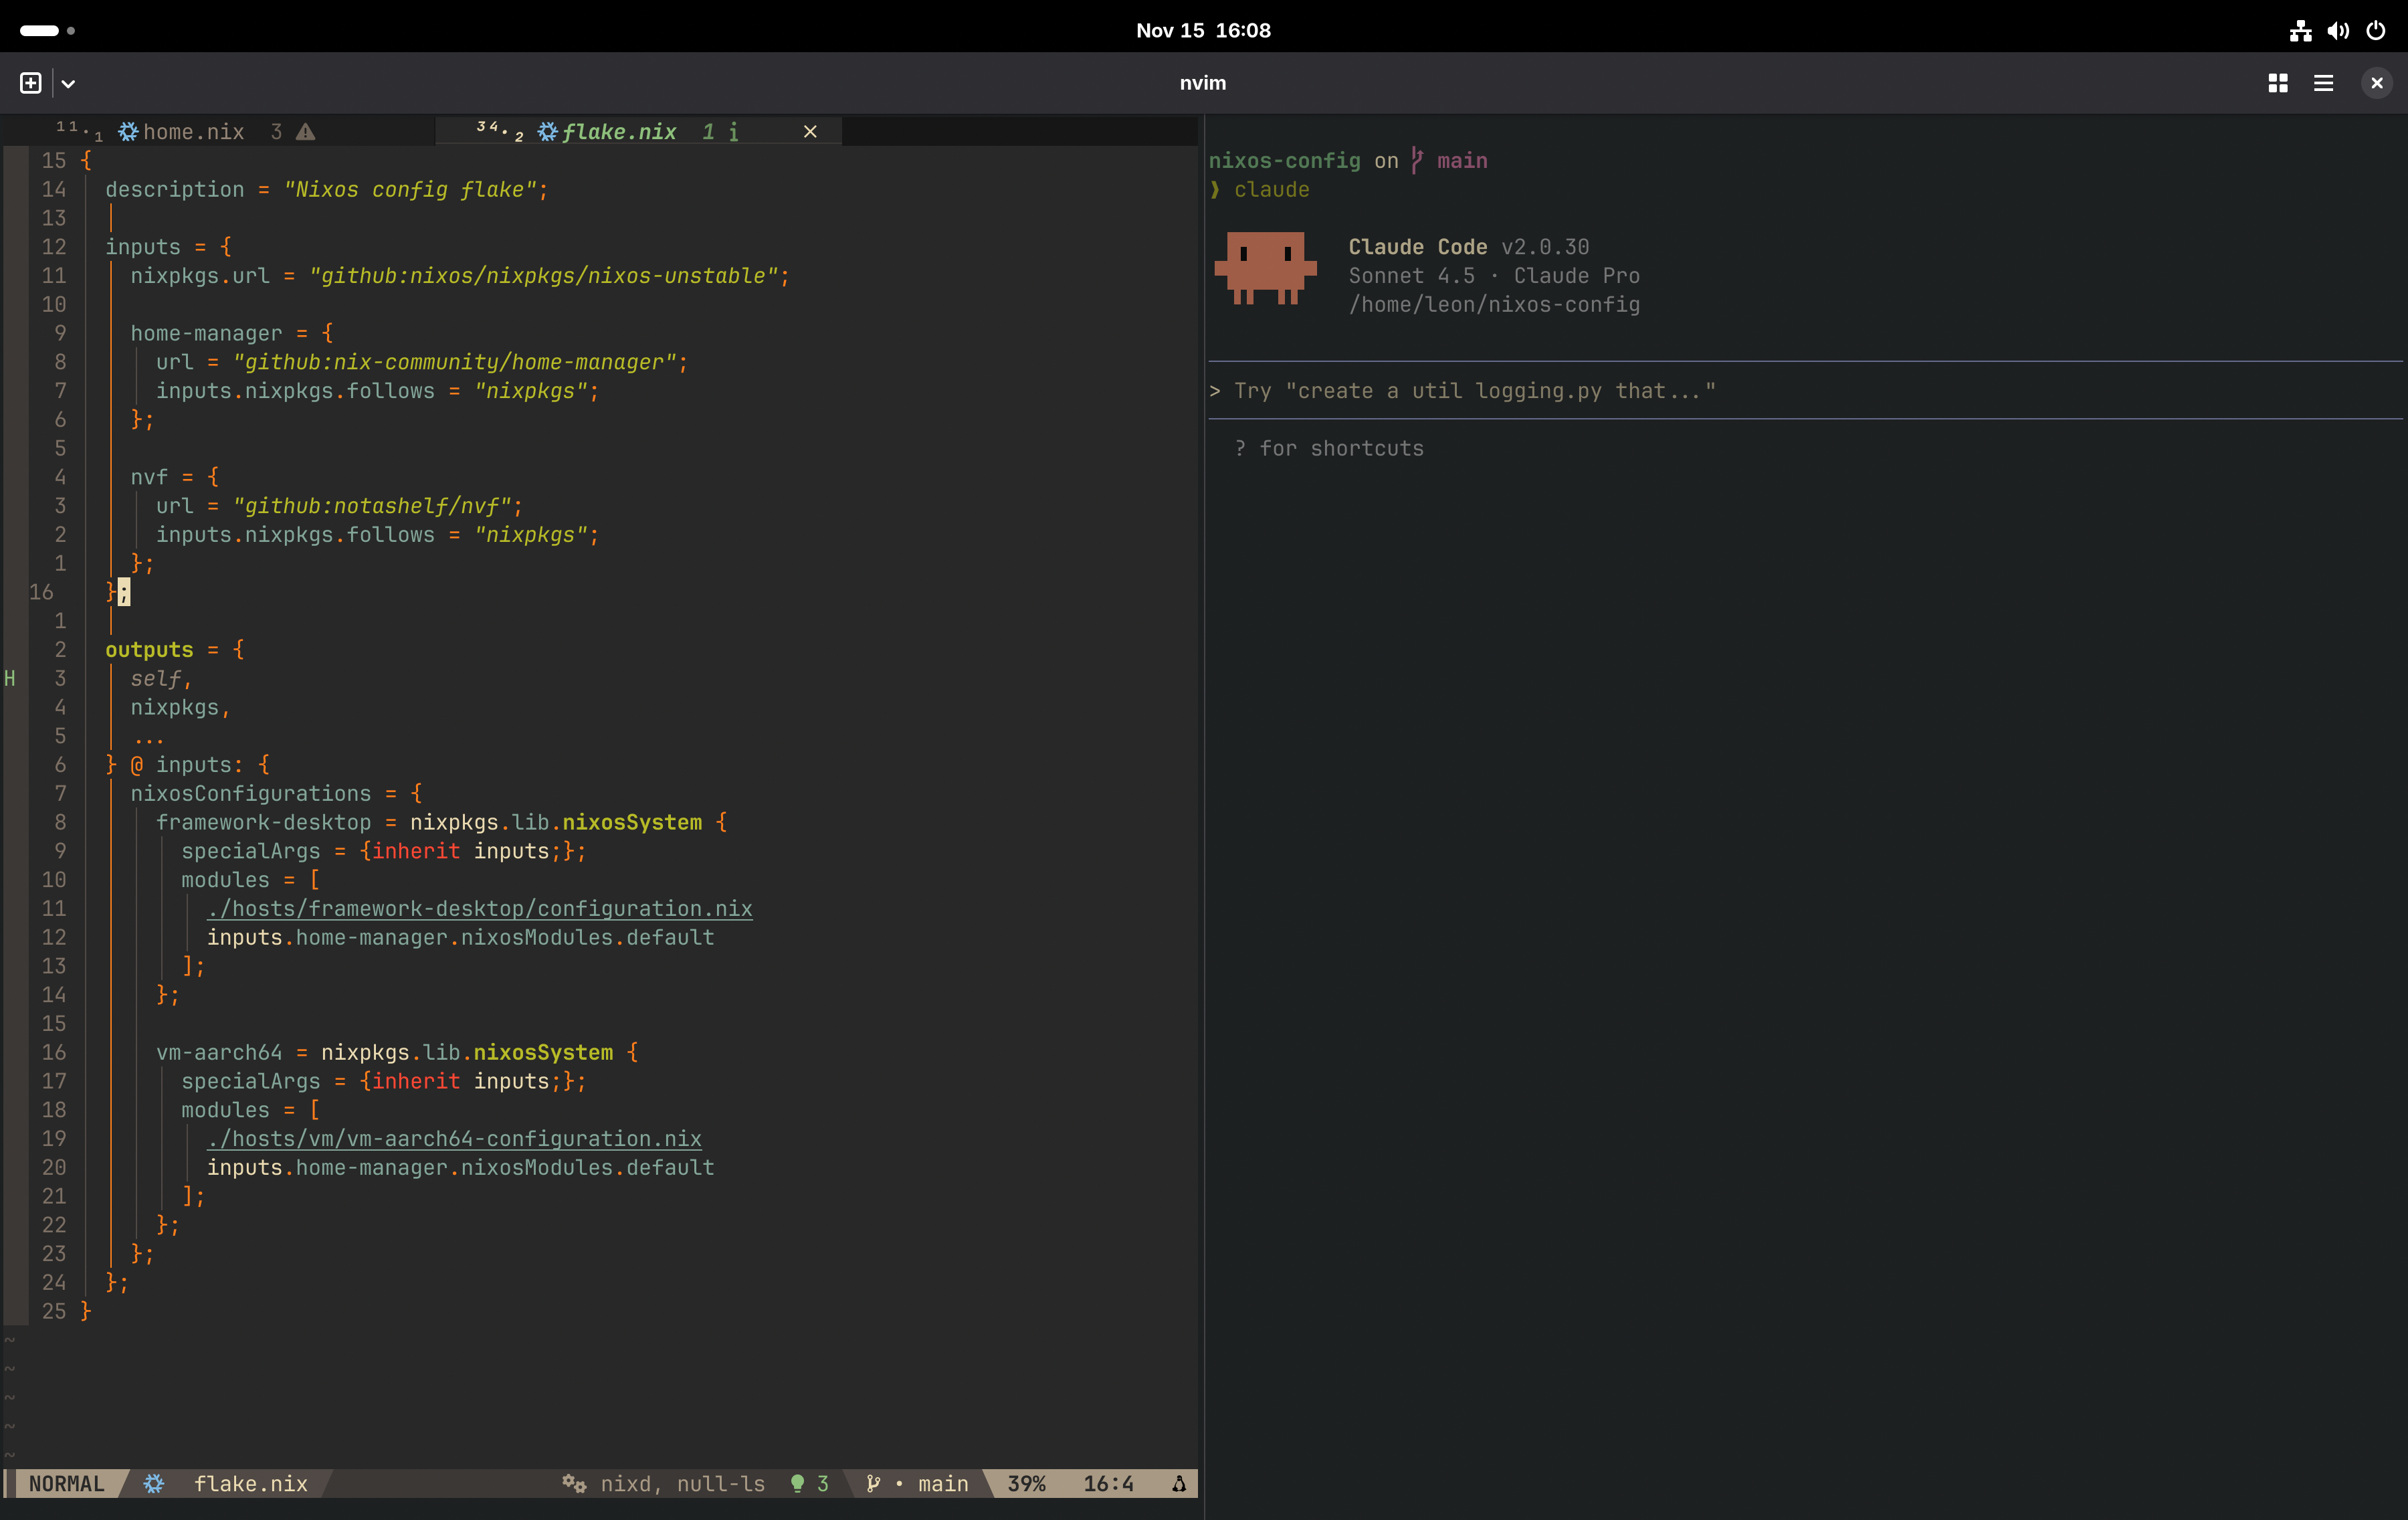
Task: Click the NORMAL mode indicator in statusline
Action: pyautogui.click(x=66, y=1484)
